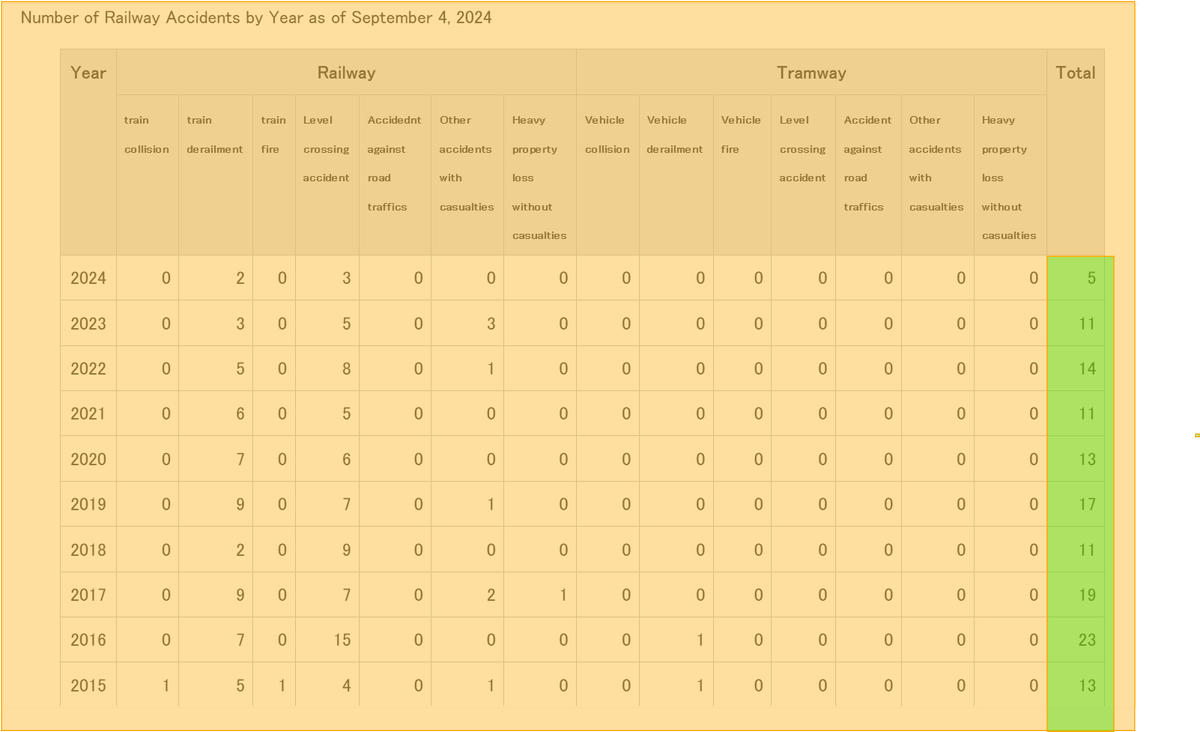Select the 'Tramway' group header
Viewport: 1200px width, 732px height.
pyautogui.click(x=811, y=72)
